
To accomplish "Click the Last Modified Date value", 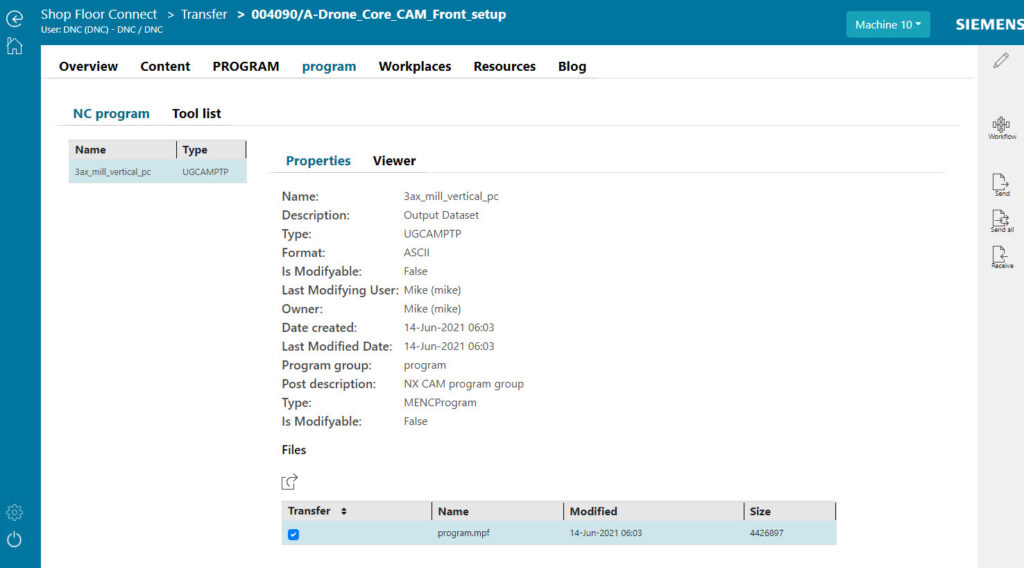I will pyautogui.click(x=449, y=346).
